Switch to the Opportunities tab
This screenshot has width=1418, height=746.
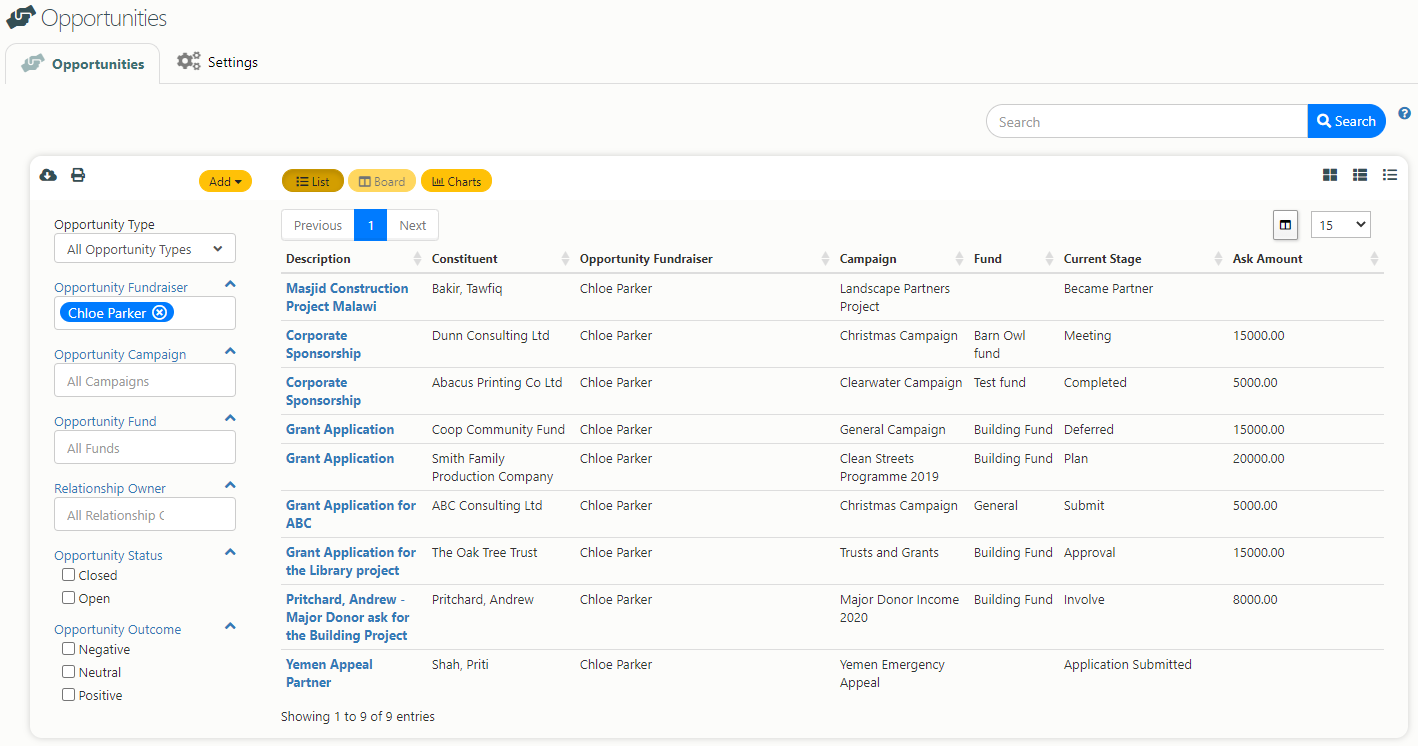[83, 64]
